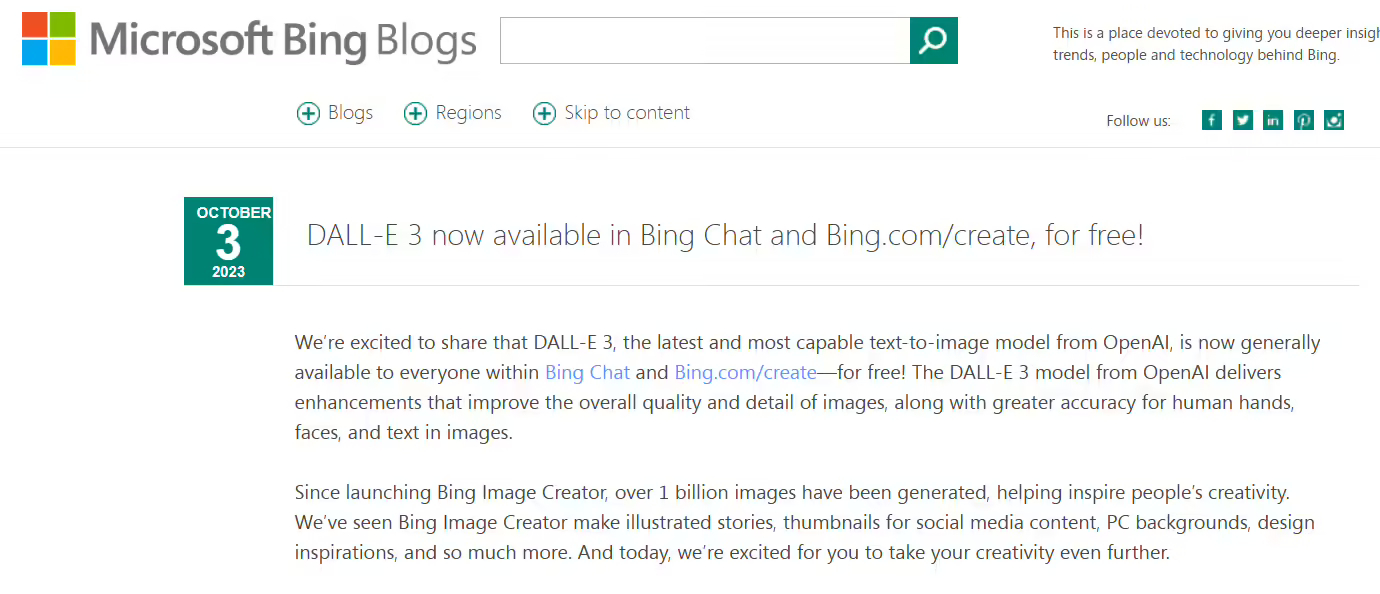Image resolution: width=1380 pixels, height=594 pixels.
Task: Open the Bing.com/create link
Action: click(x=745, y=372)
